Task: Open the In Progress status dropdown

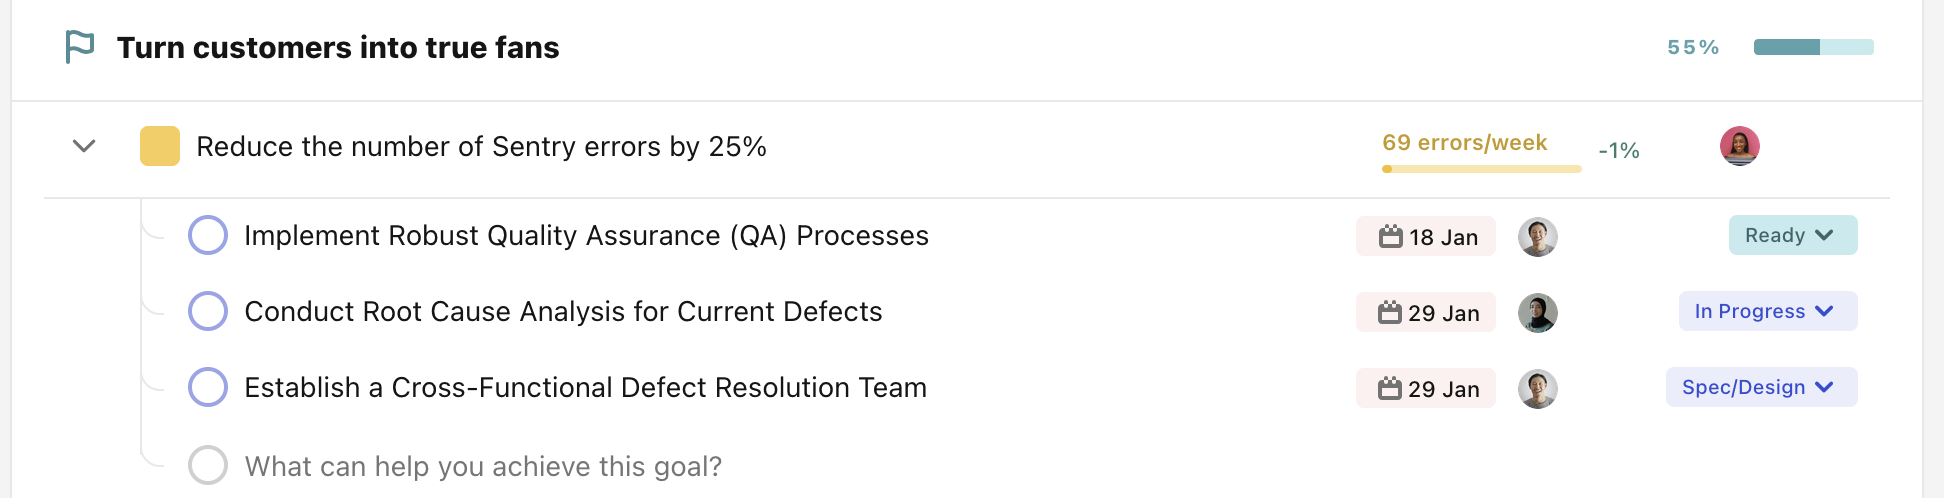Action: [1767, 311]
